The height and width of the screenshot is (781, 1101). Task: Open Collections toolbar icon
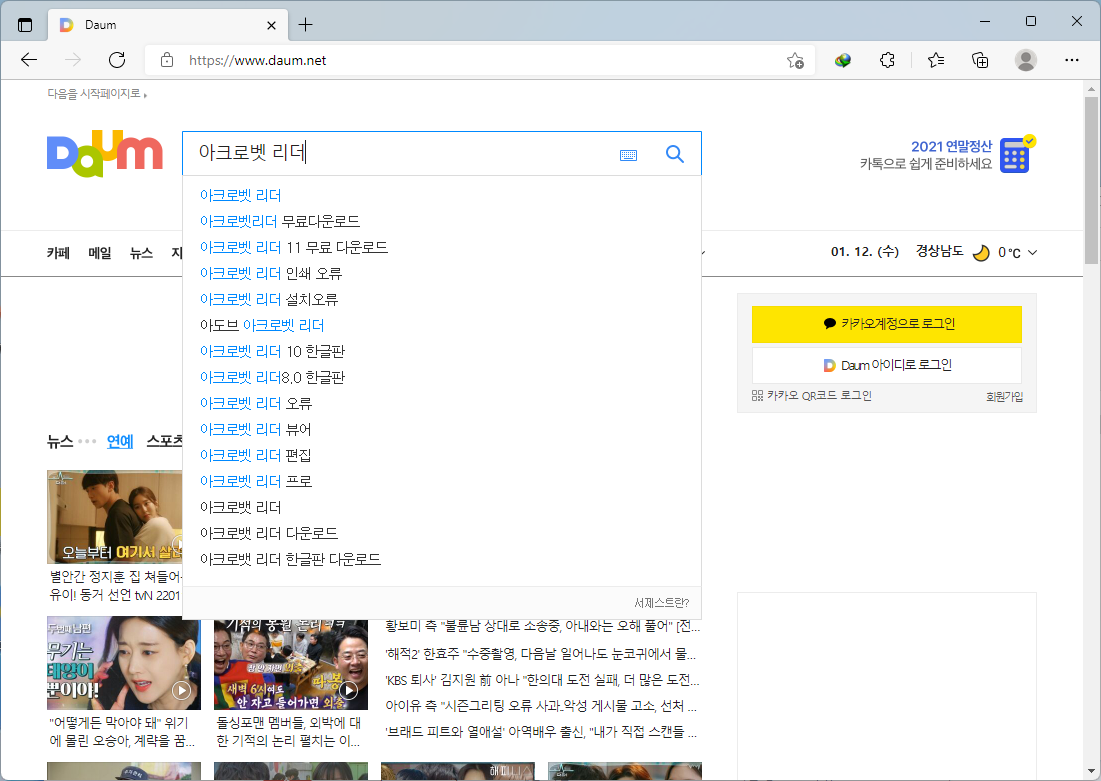click(980, 60)
